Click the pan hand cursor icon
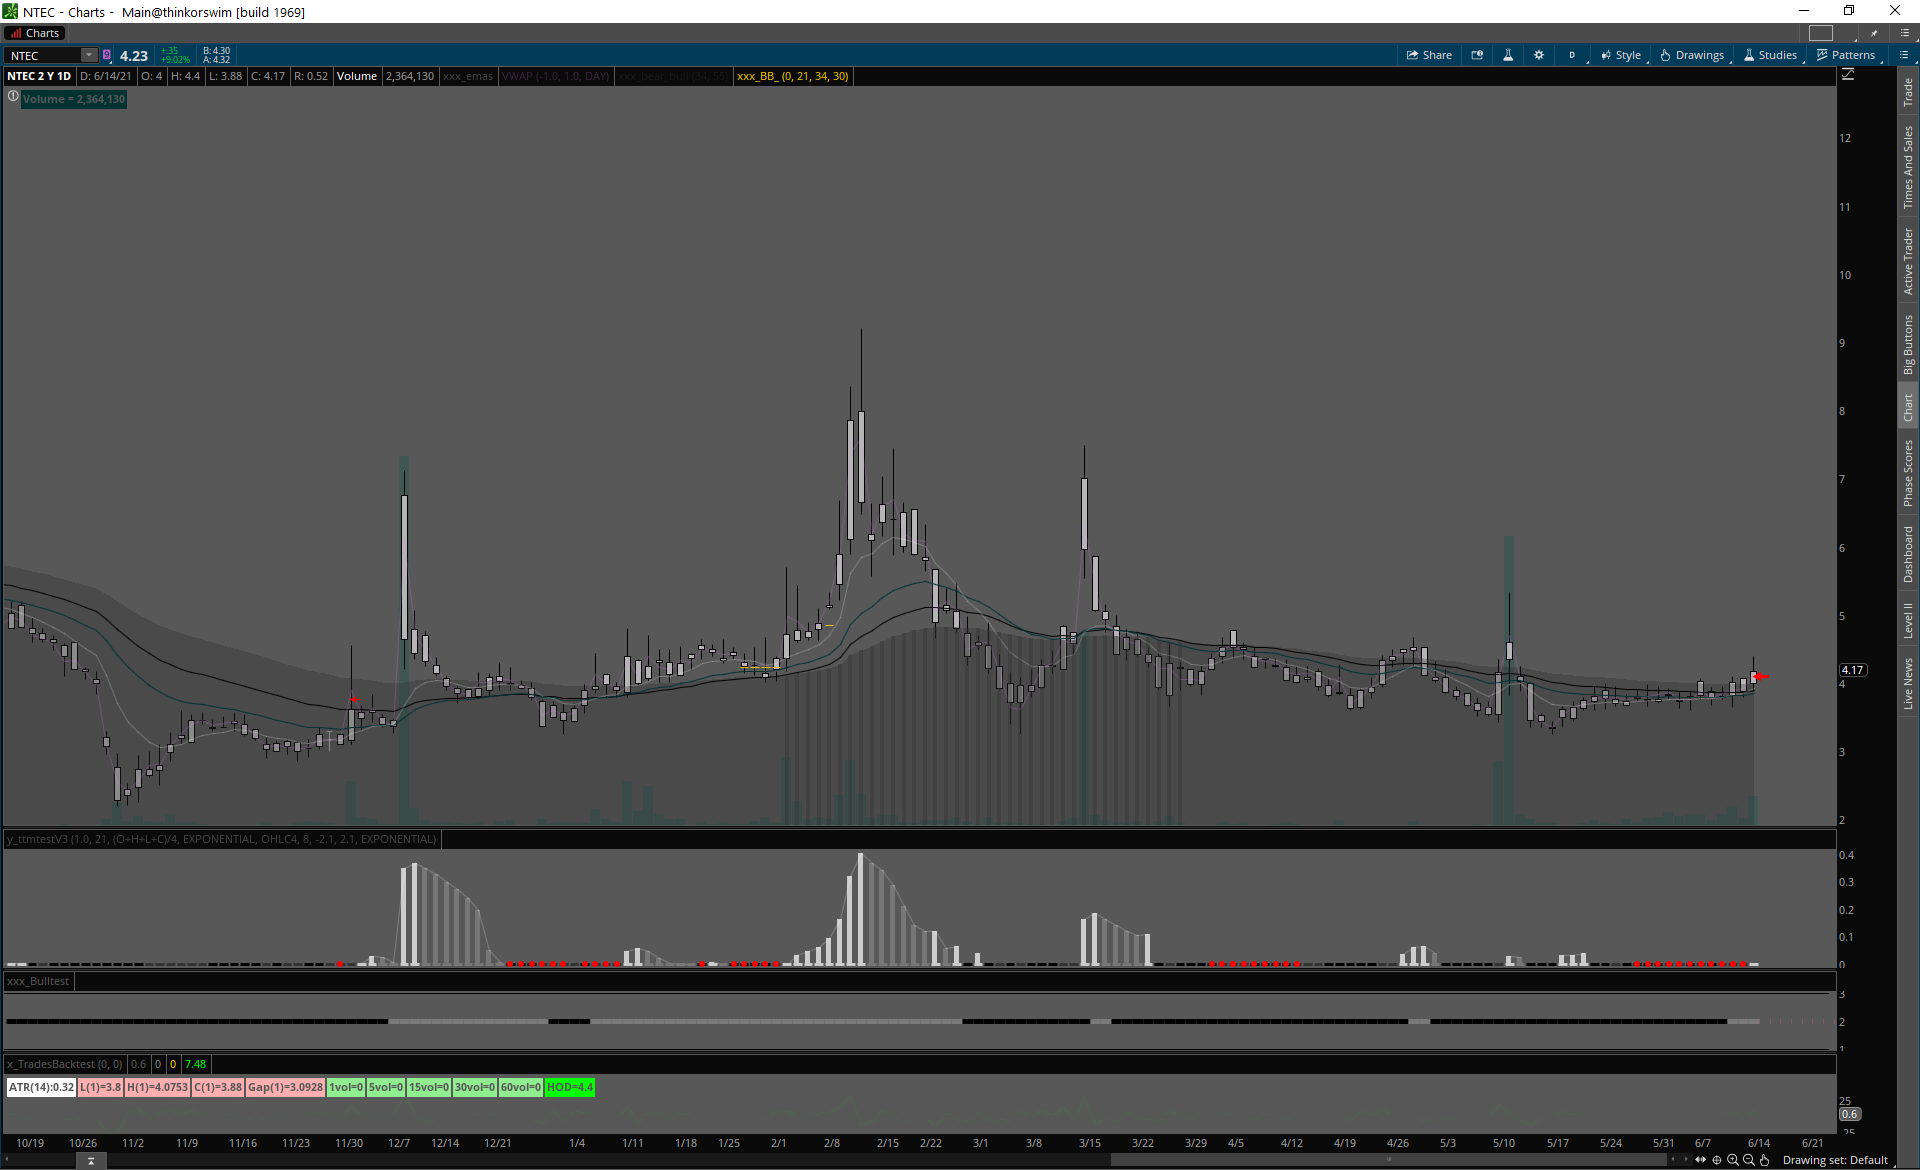The width and height of the screenshot is (1920, 1170). (1765, 1160)
